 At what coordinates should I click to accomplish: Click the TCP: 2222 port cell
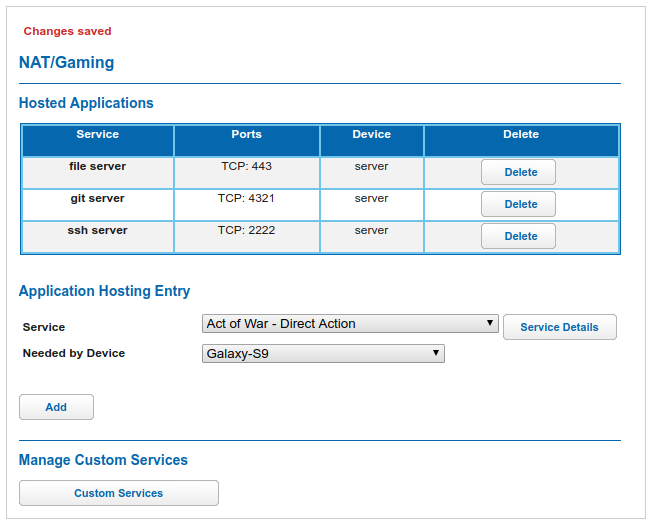tap(246, 230)
